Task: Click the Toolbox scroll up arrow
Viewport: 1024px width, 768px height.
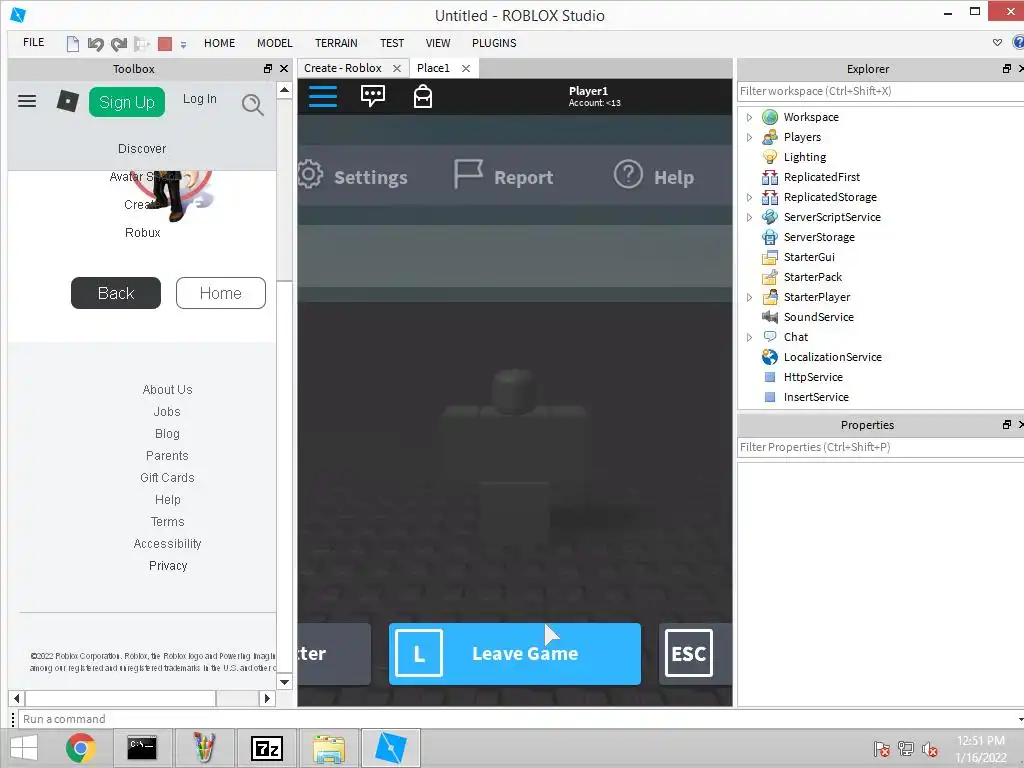Action: click(284, 90)
